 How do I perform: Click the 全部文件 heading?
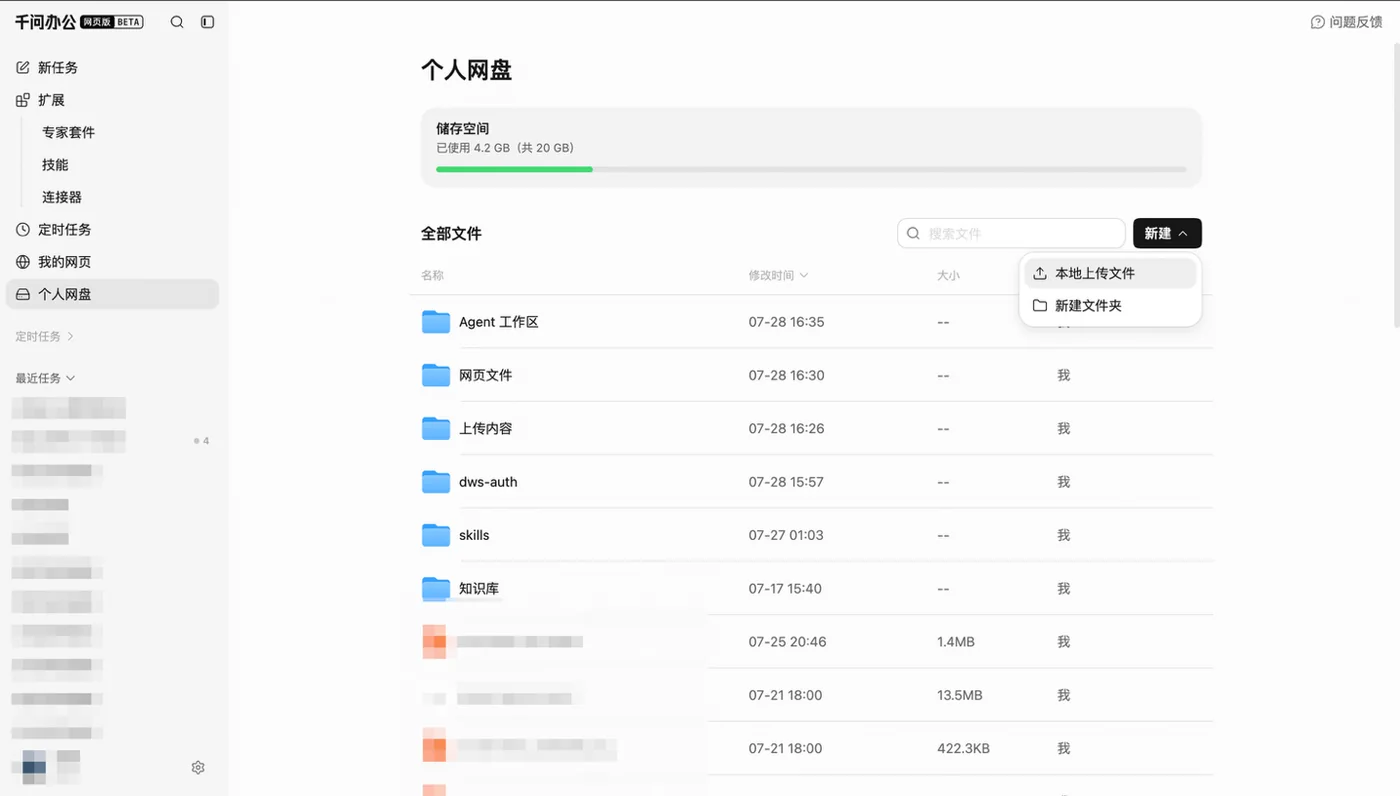point(451,234)
